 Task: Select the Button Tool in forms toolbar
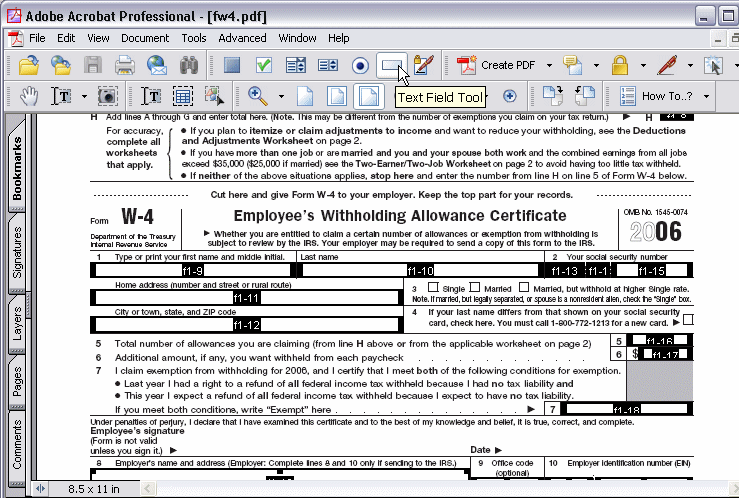tap(232, 65)
